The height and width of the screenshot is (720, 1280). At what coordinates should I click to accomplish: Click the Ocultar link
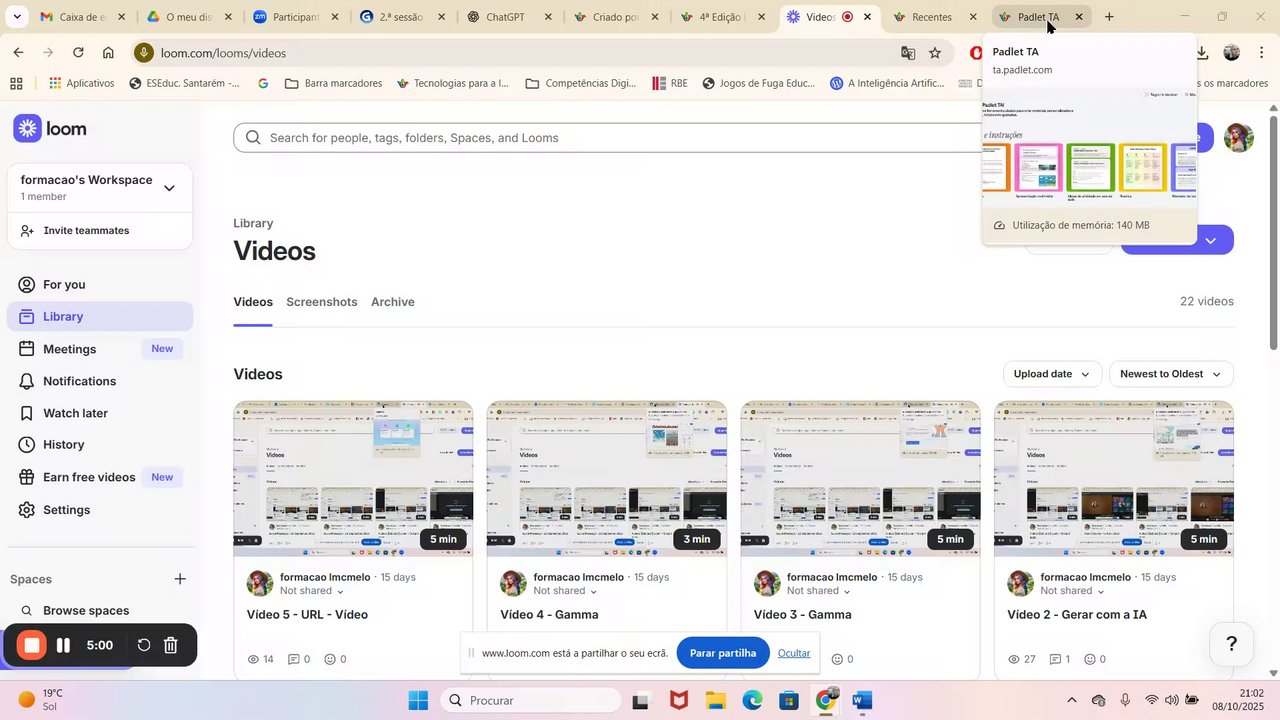coord(794,653)
